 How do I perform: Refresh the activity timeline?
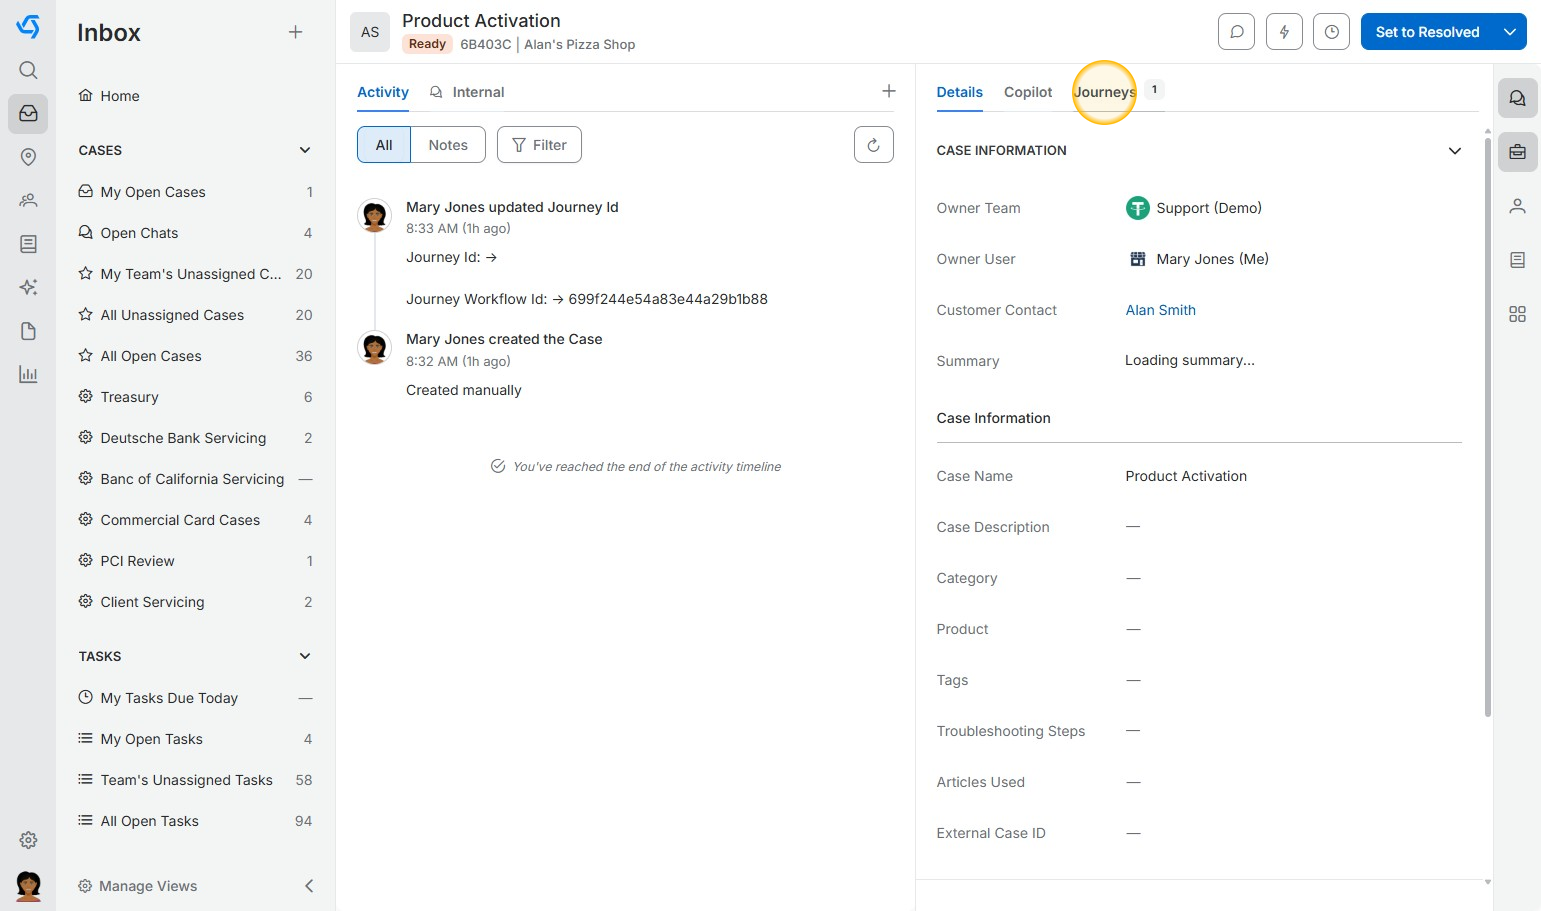pyautogui.click(x=873, y=145)
